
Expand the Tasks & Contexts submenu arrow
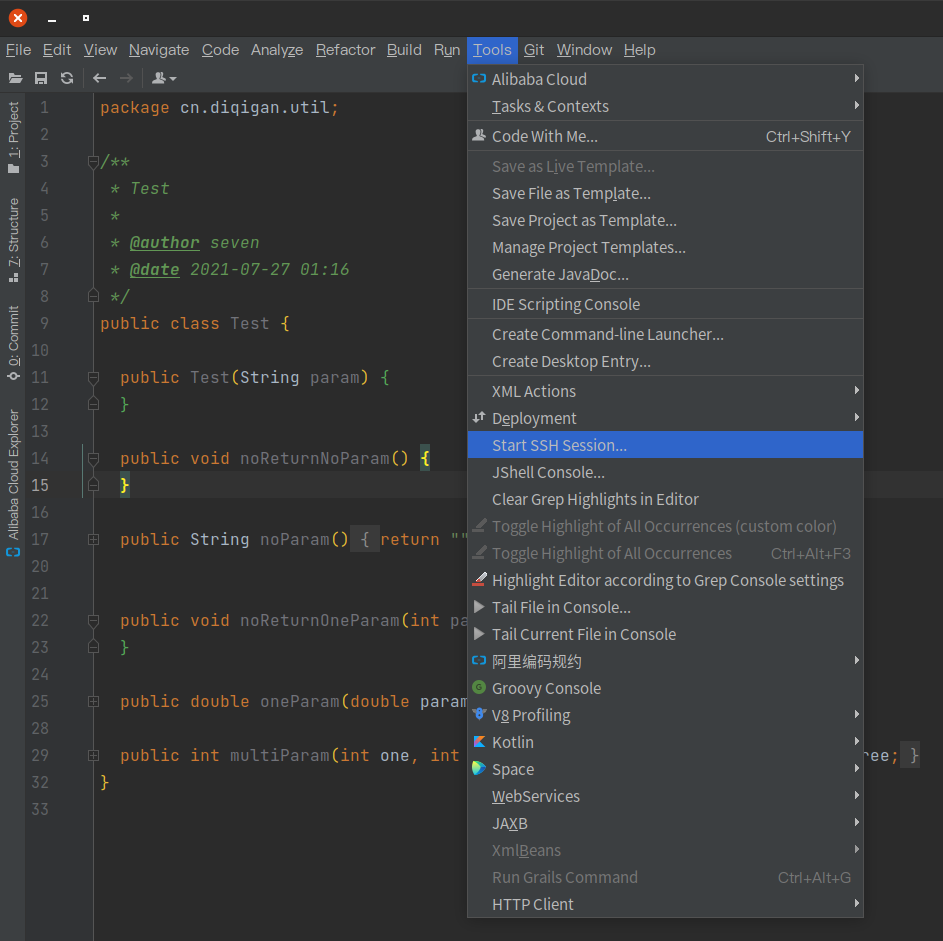pos(856,105)
